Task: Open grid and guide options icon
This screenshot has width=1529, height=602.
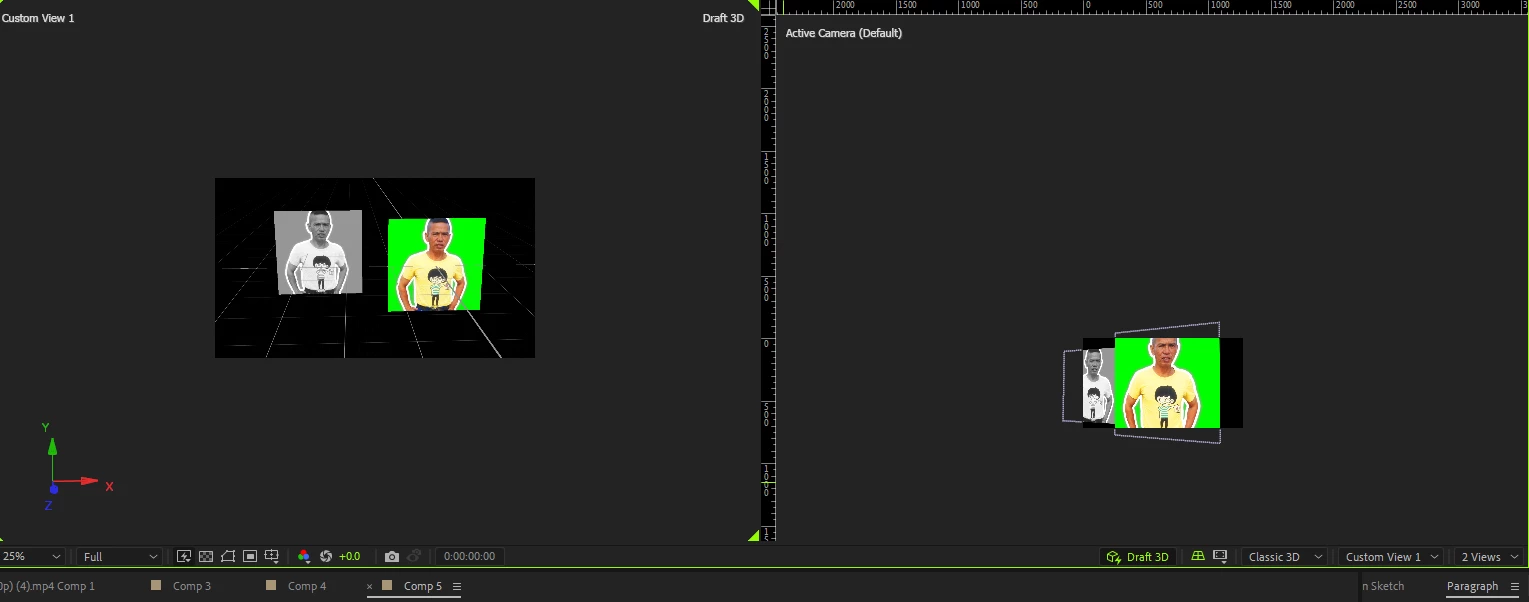Action: pos(271,556)
